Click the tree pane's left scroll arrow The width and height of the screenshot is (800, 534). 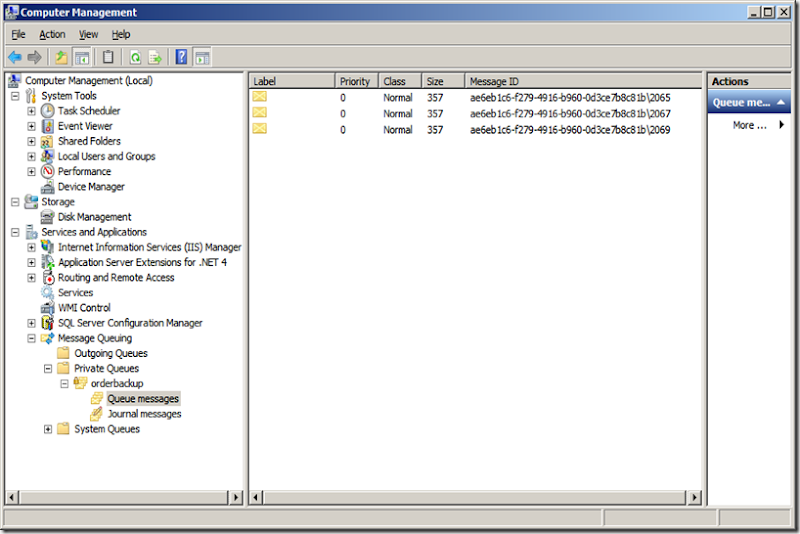point(12,497)
